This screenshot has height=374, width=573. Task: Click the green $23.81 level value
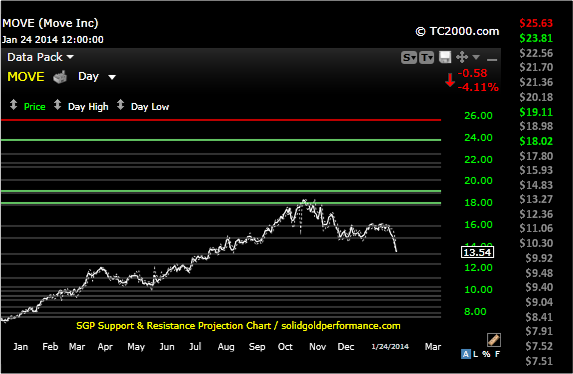[x=536, y=38]
